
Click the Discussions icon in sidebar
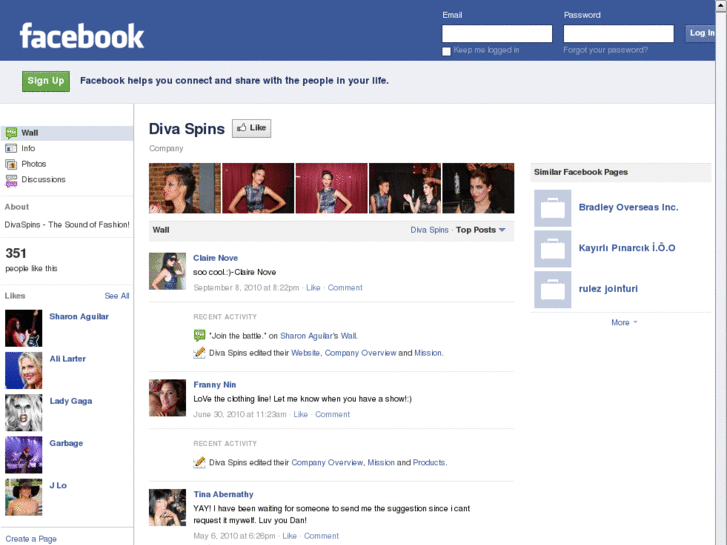tap(11, 180)
